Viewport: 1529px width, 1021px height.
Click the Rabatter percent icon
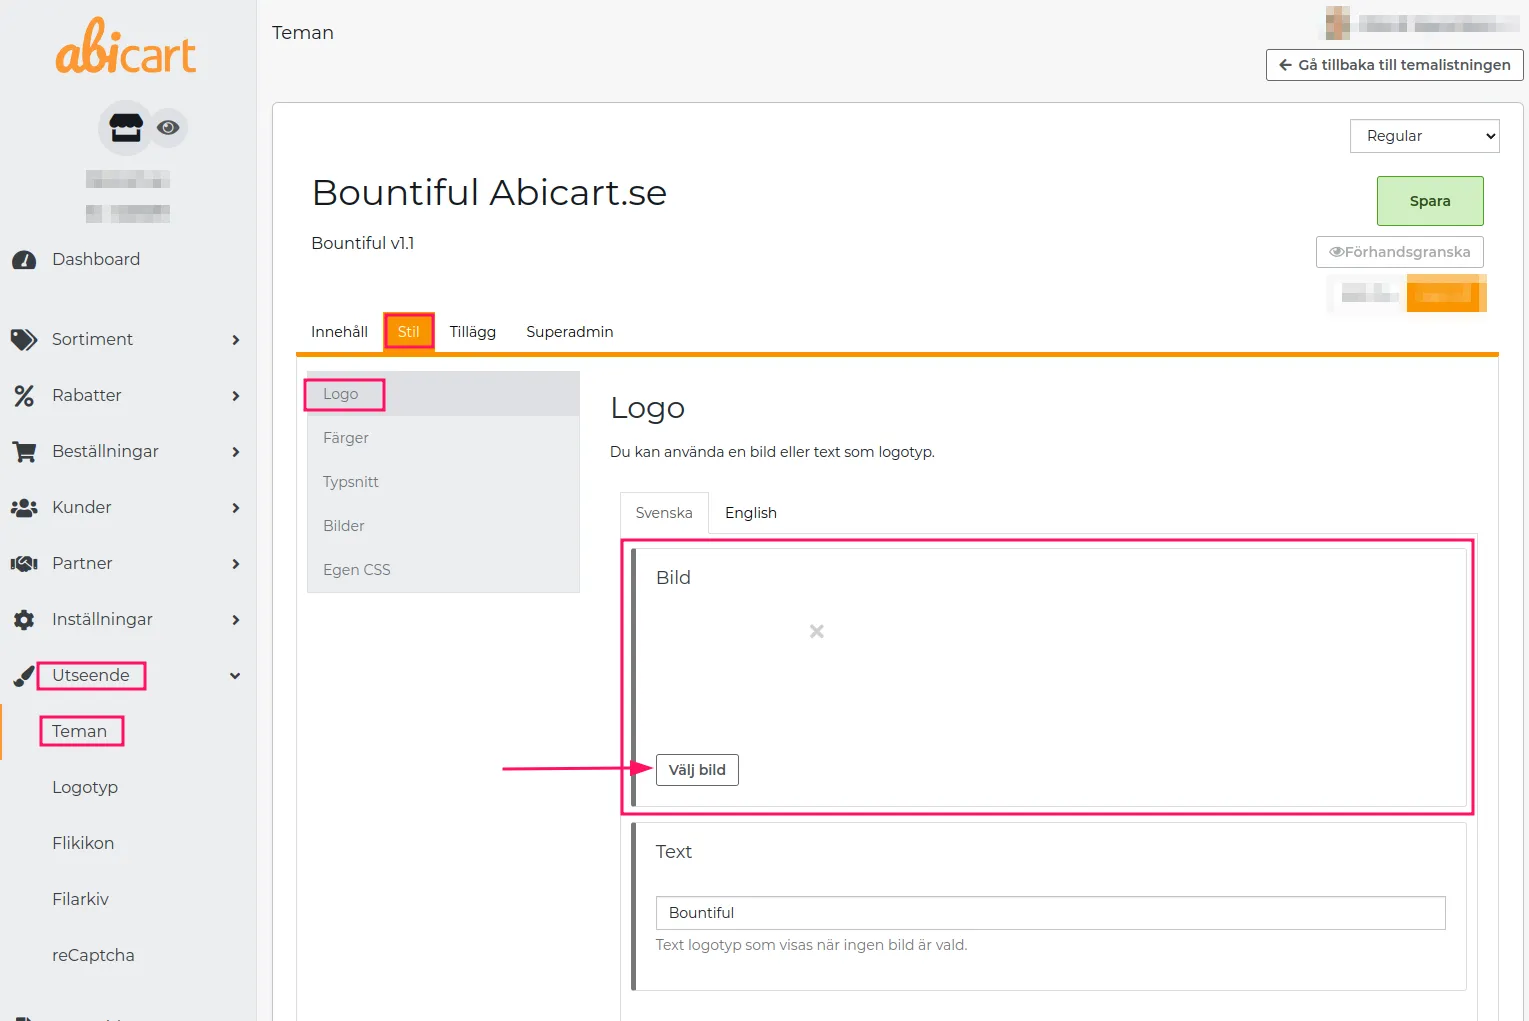click(x=24, y=396)
